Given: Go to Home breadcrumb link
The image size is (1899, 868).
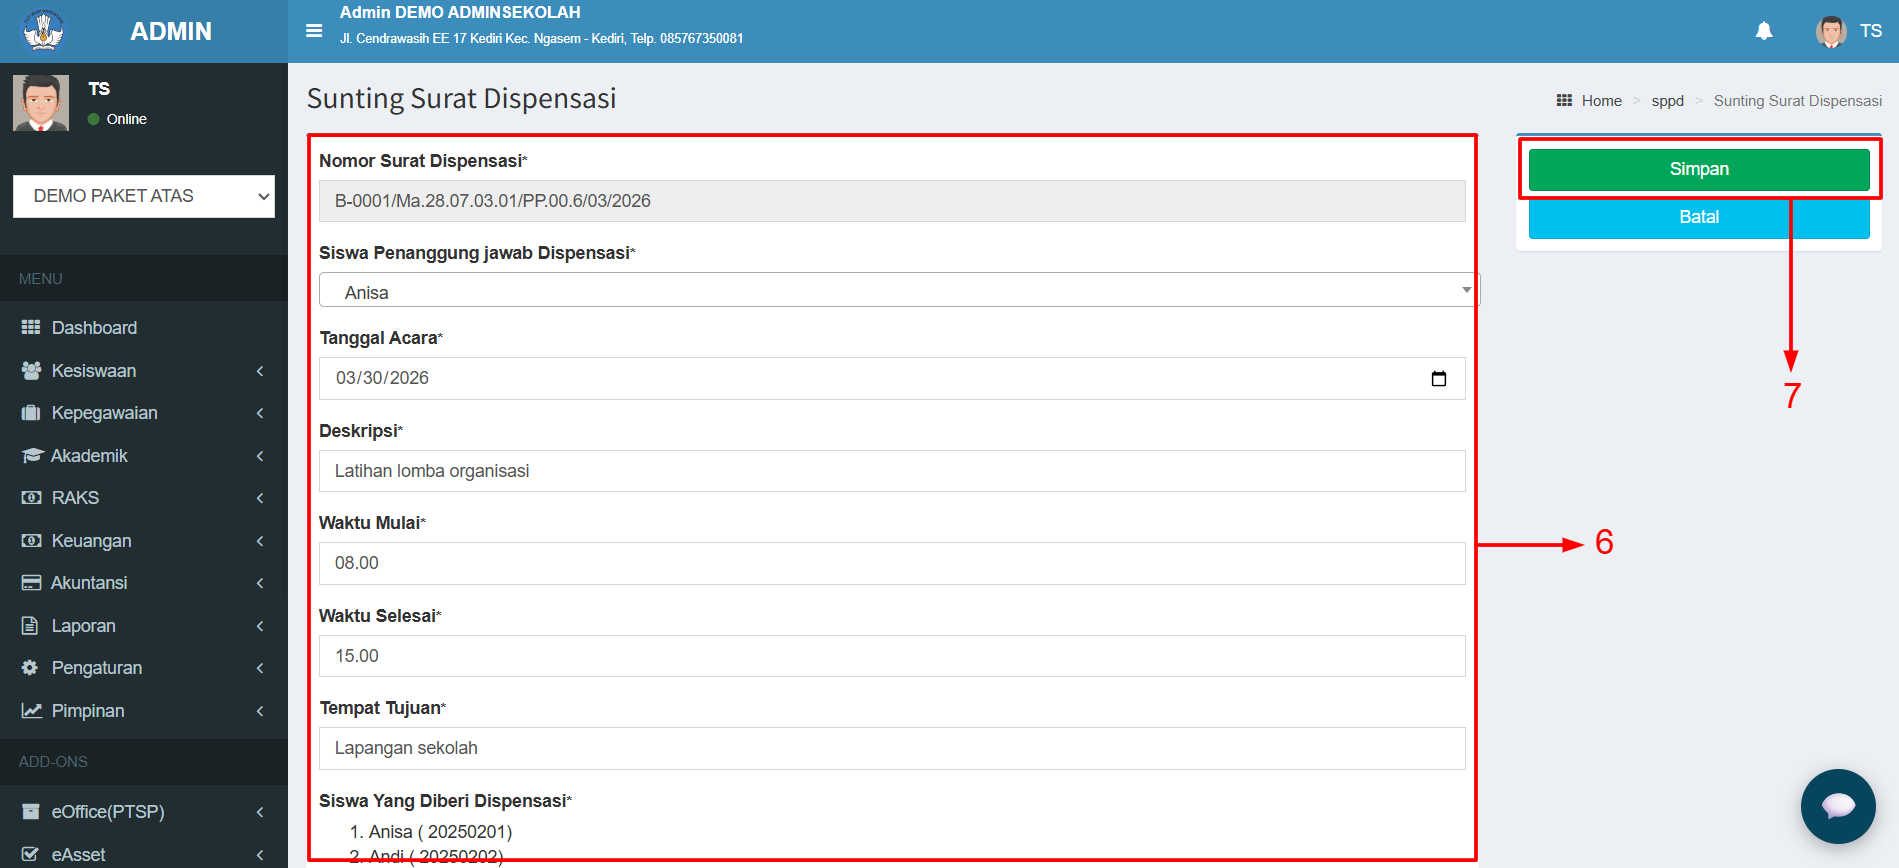Looking at the screenshot, I should click(x=1601, y=101).
